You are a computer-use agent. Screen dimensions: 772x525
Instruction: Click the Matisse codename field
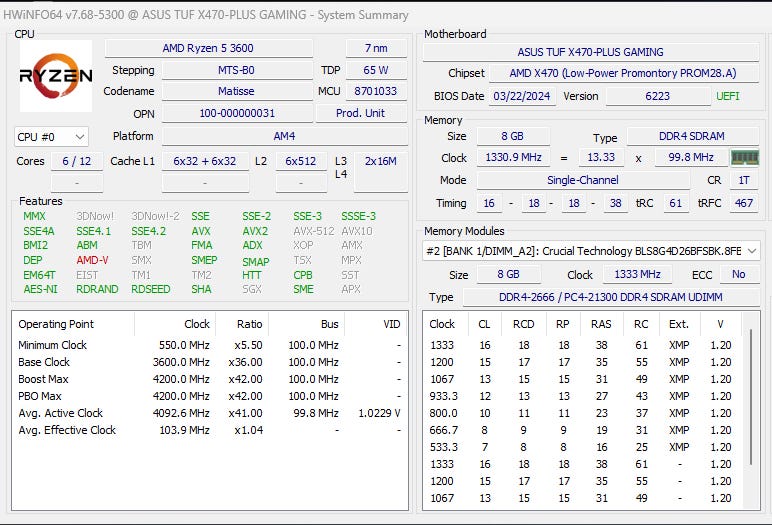click(x=236, y=91)
